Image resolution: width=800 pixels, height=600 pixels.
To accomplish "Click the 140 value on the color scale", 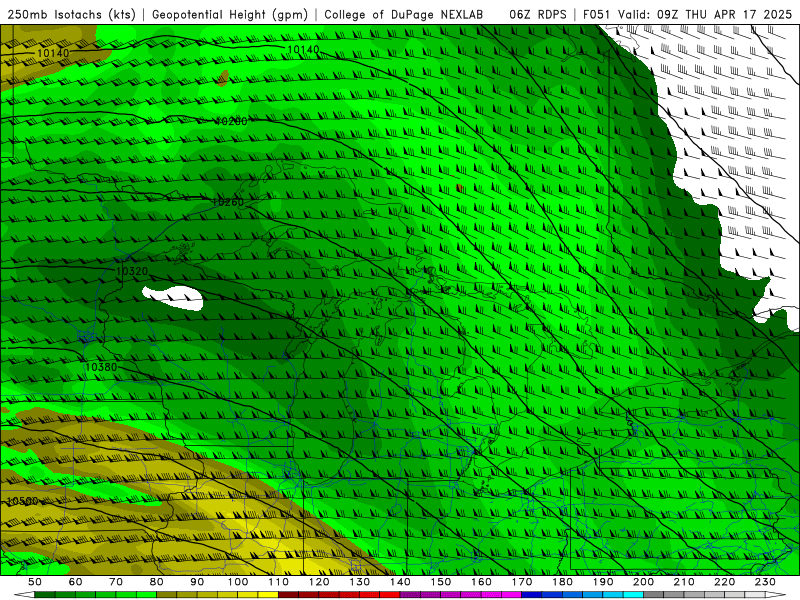I will pyautogui.click(x=400, y=582).
